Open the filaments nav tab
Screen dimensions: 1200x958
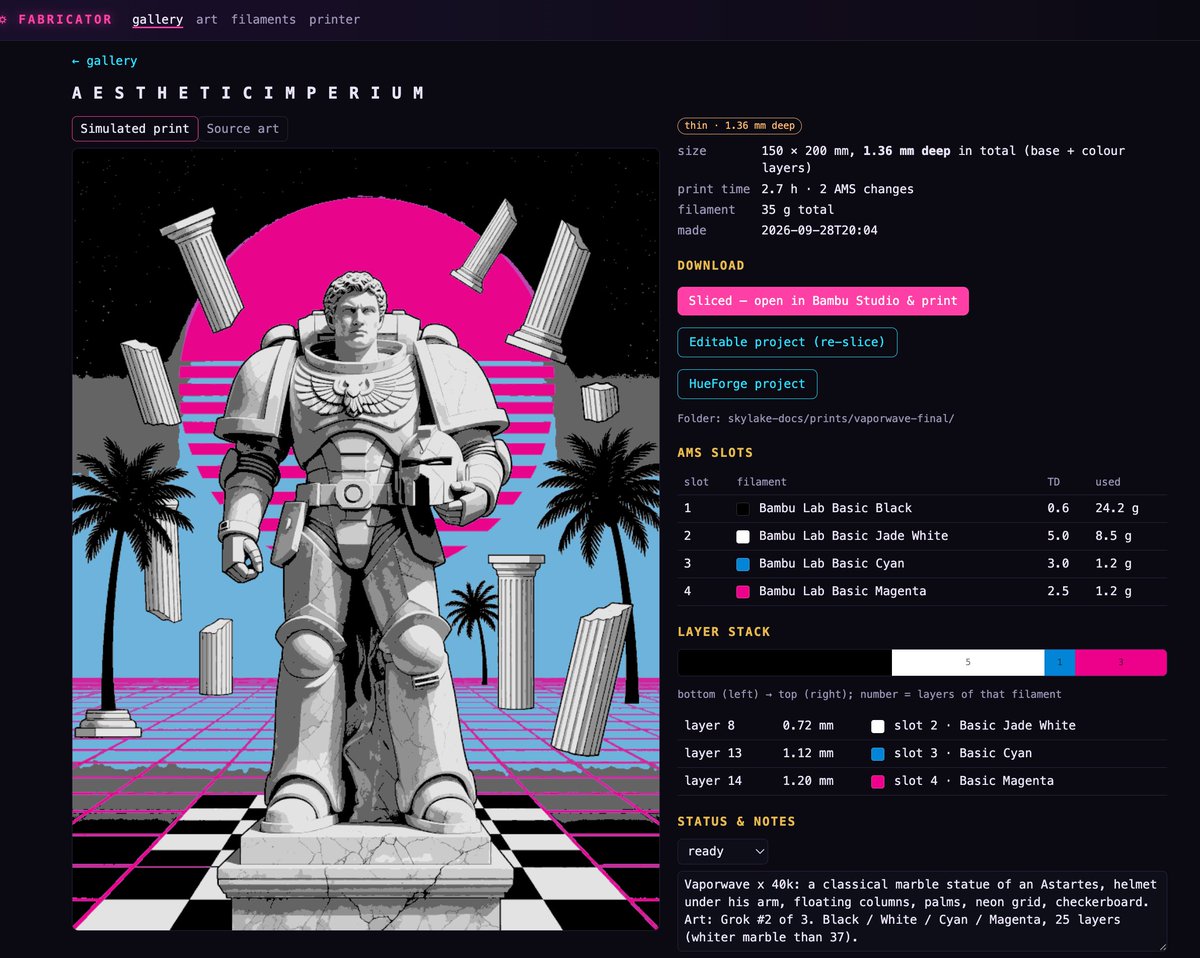tap(263, 19)
